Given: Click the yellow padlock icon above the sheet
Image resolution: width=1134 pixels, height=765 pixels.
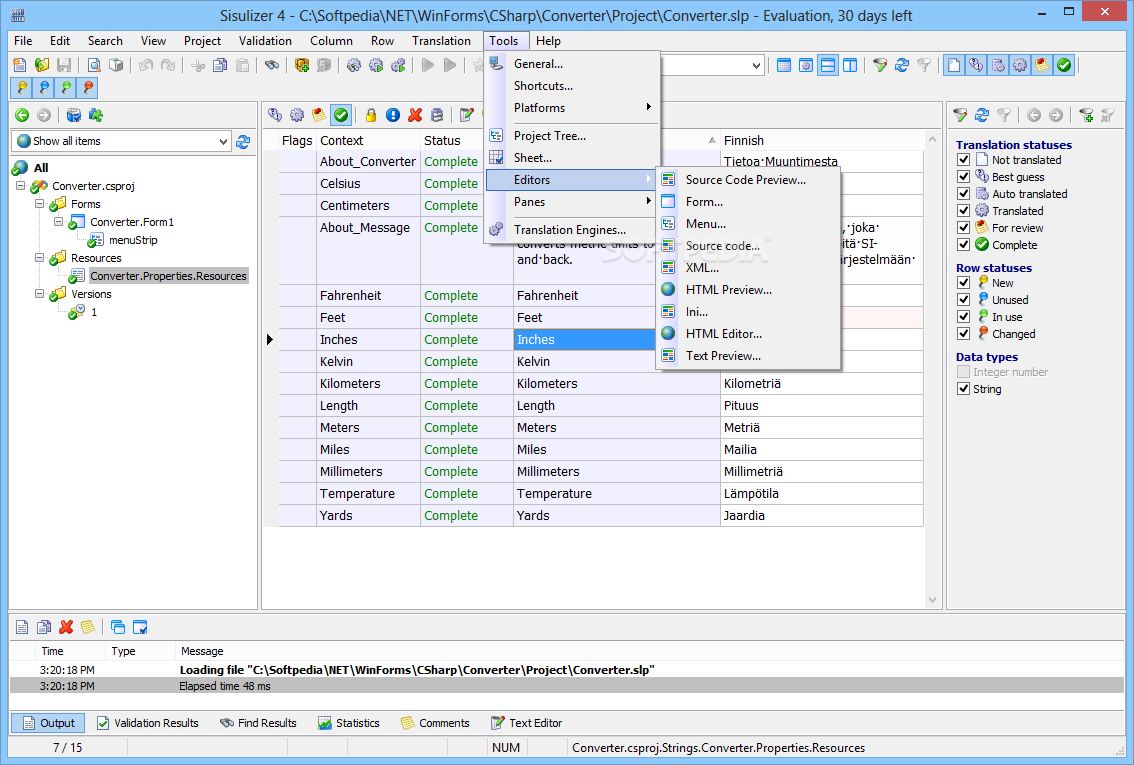Looking at the screenshot, I should coord(371,115).
